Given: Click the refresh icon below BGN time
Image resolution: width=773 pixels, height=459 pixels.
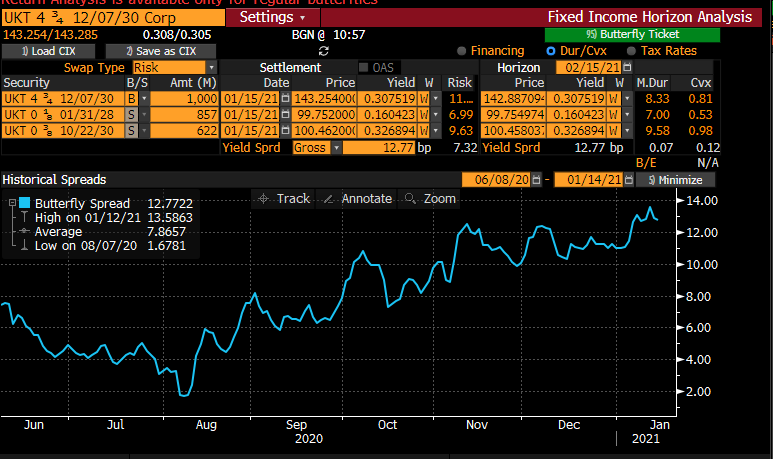Looking at the screenshot, I should (324, 51).
